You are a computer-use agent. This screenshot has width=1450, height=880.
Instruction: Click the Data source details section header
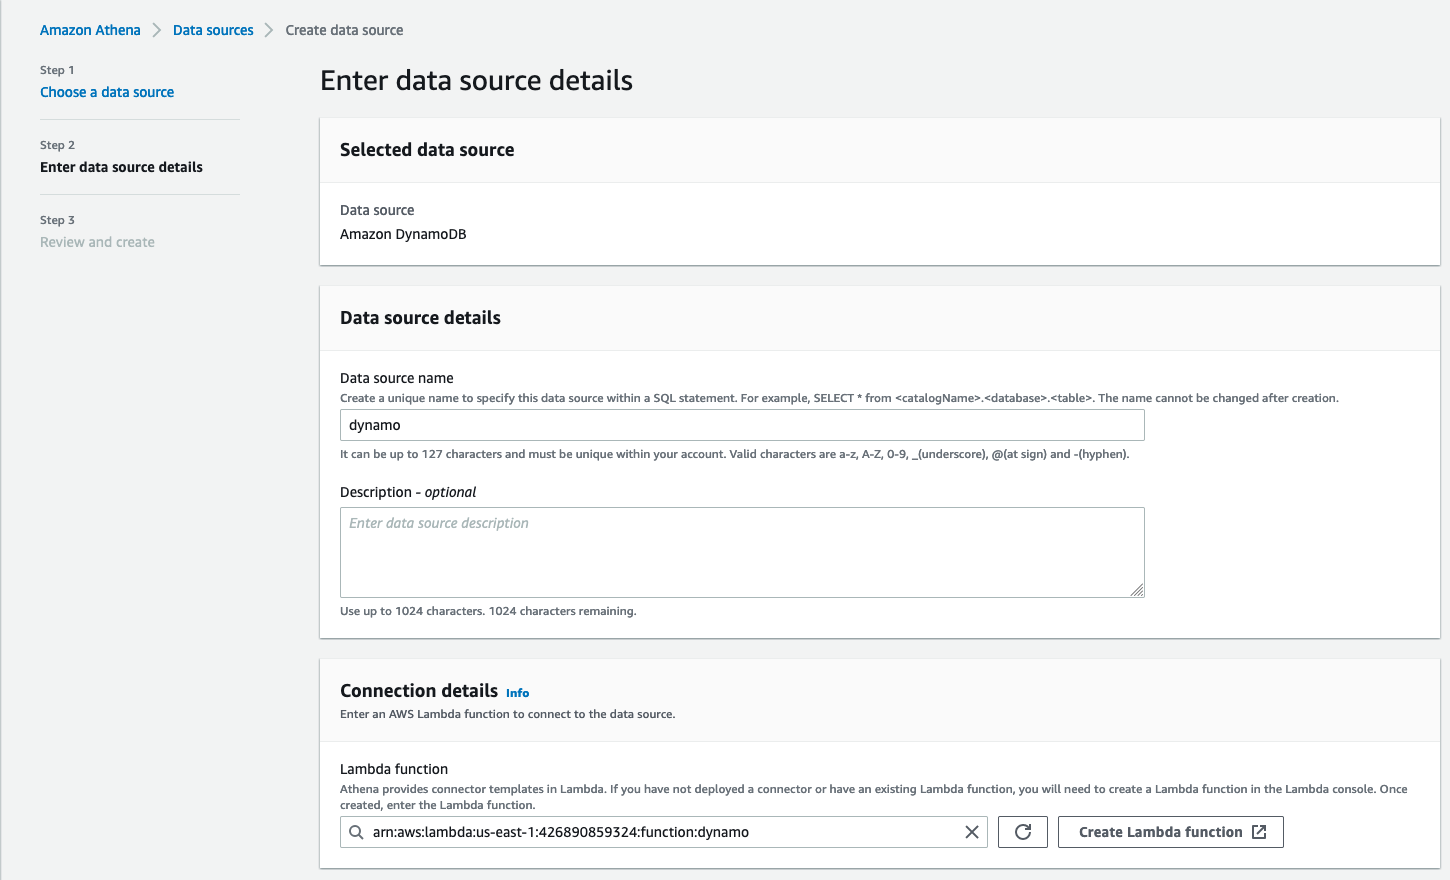(420, 317)
